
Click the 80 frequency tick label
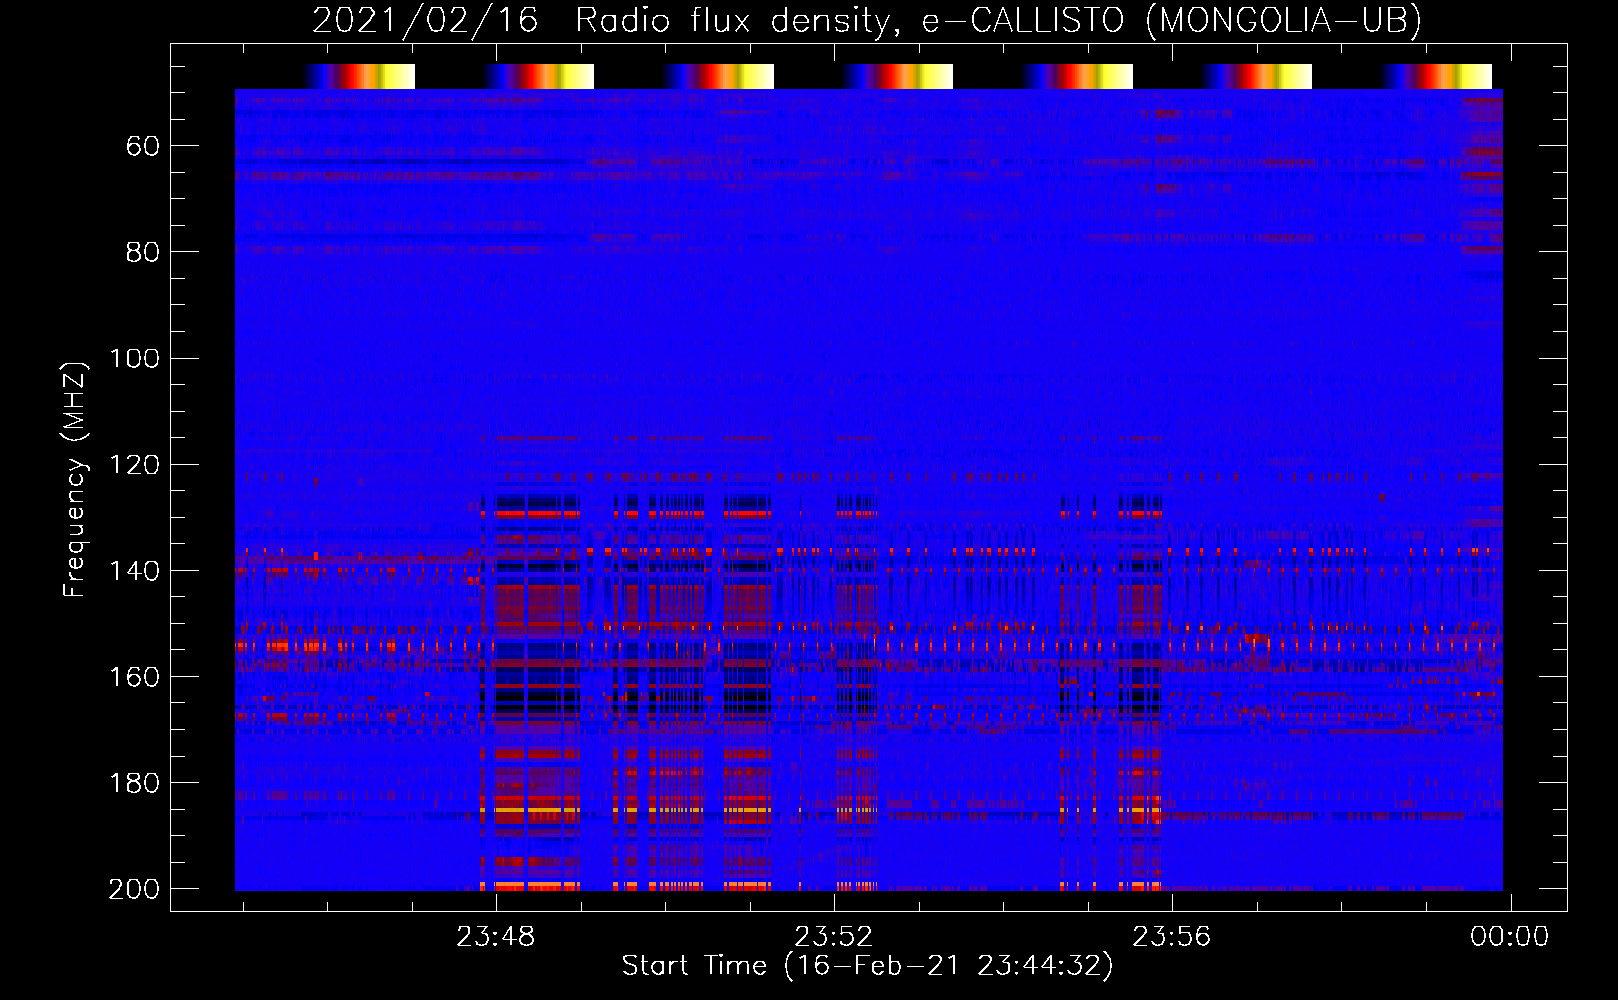[143, 252]
